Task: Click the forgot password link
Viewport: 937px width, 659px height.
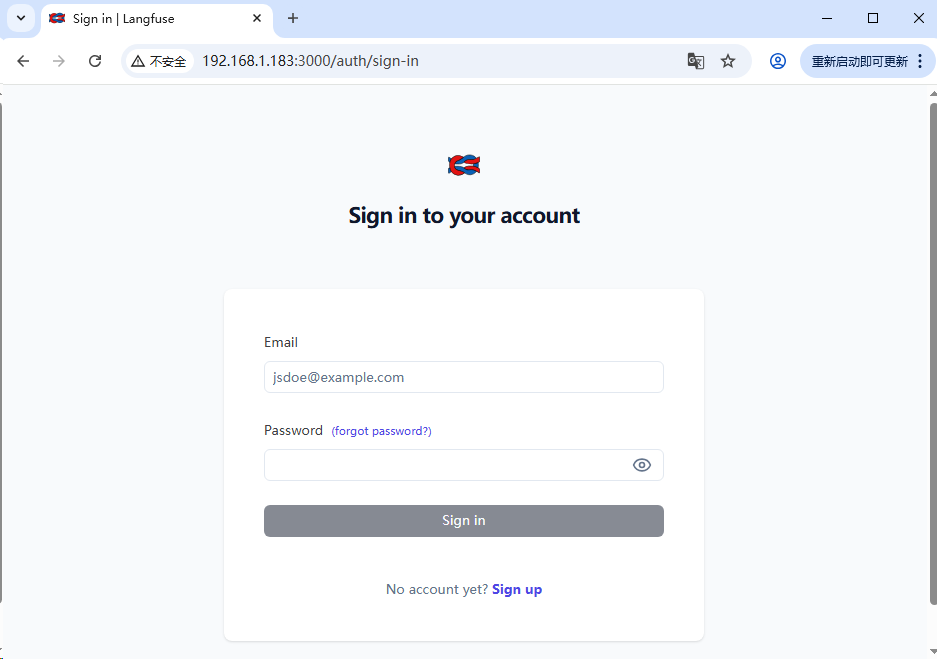Action: (381, 431)
